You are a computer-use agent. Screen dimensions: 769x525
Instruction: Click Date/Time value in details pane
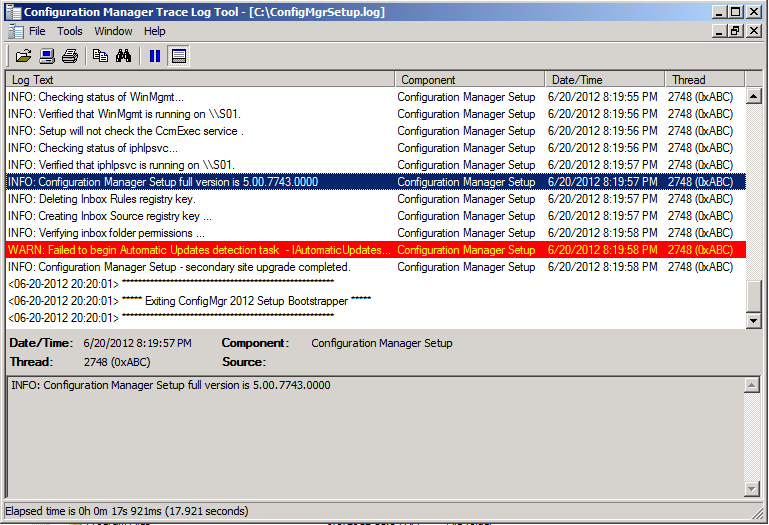click(137, 343)
